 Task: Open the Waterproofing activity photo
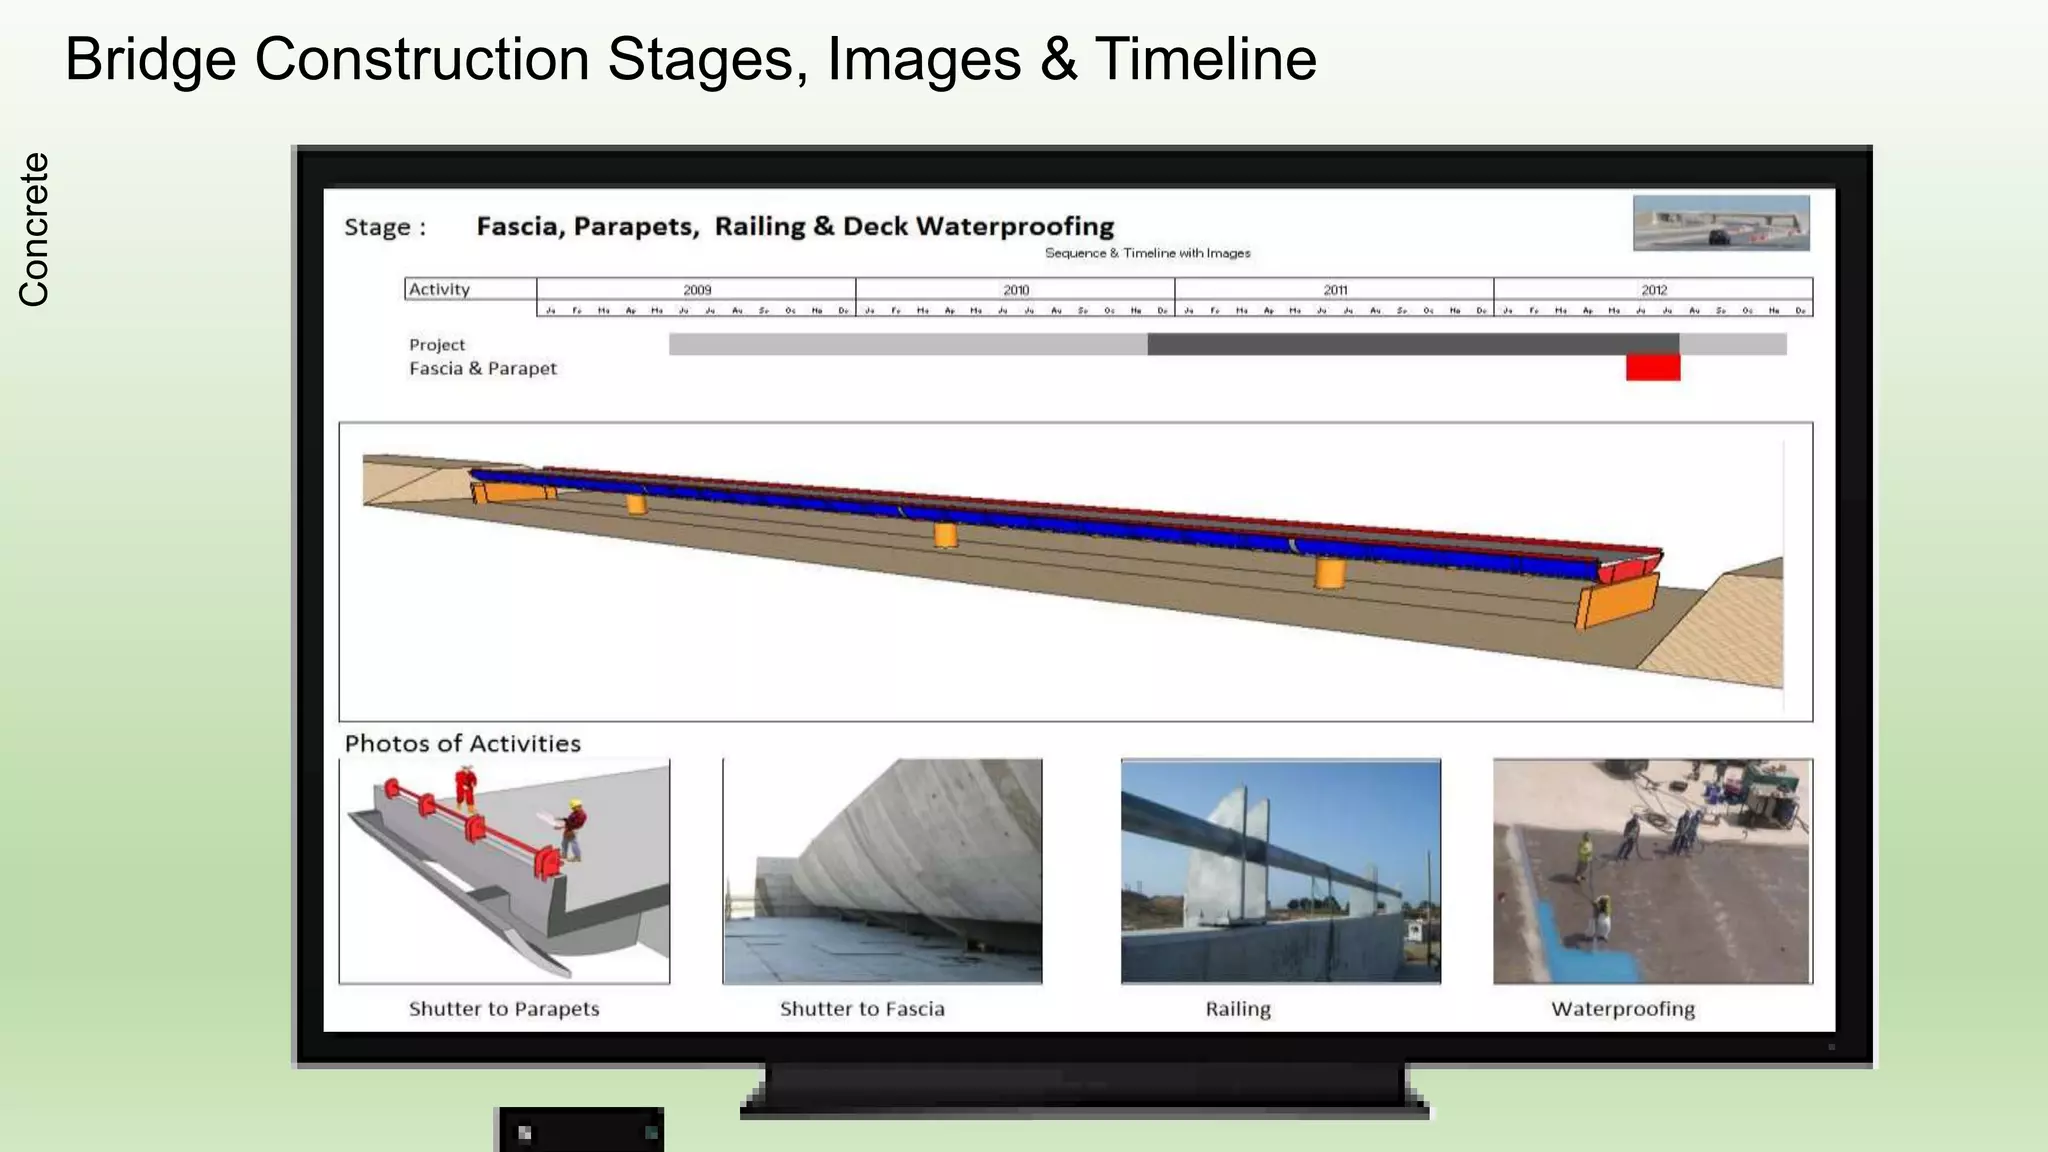[1652, 871]
